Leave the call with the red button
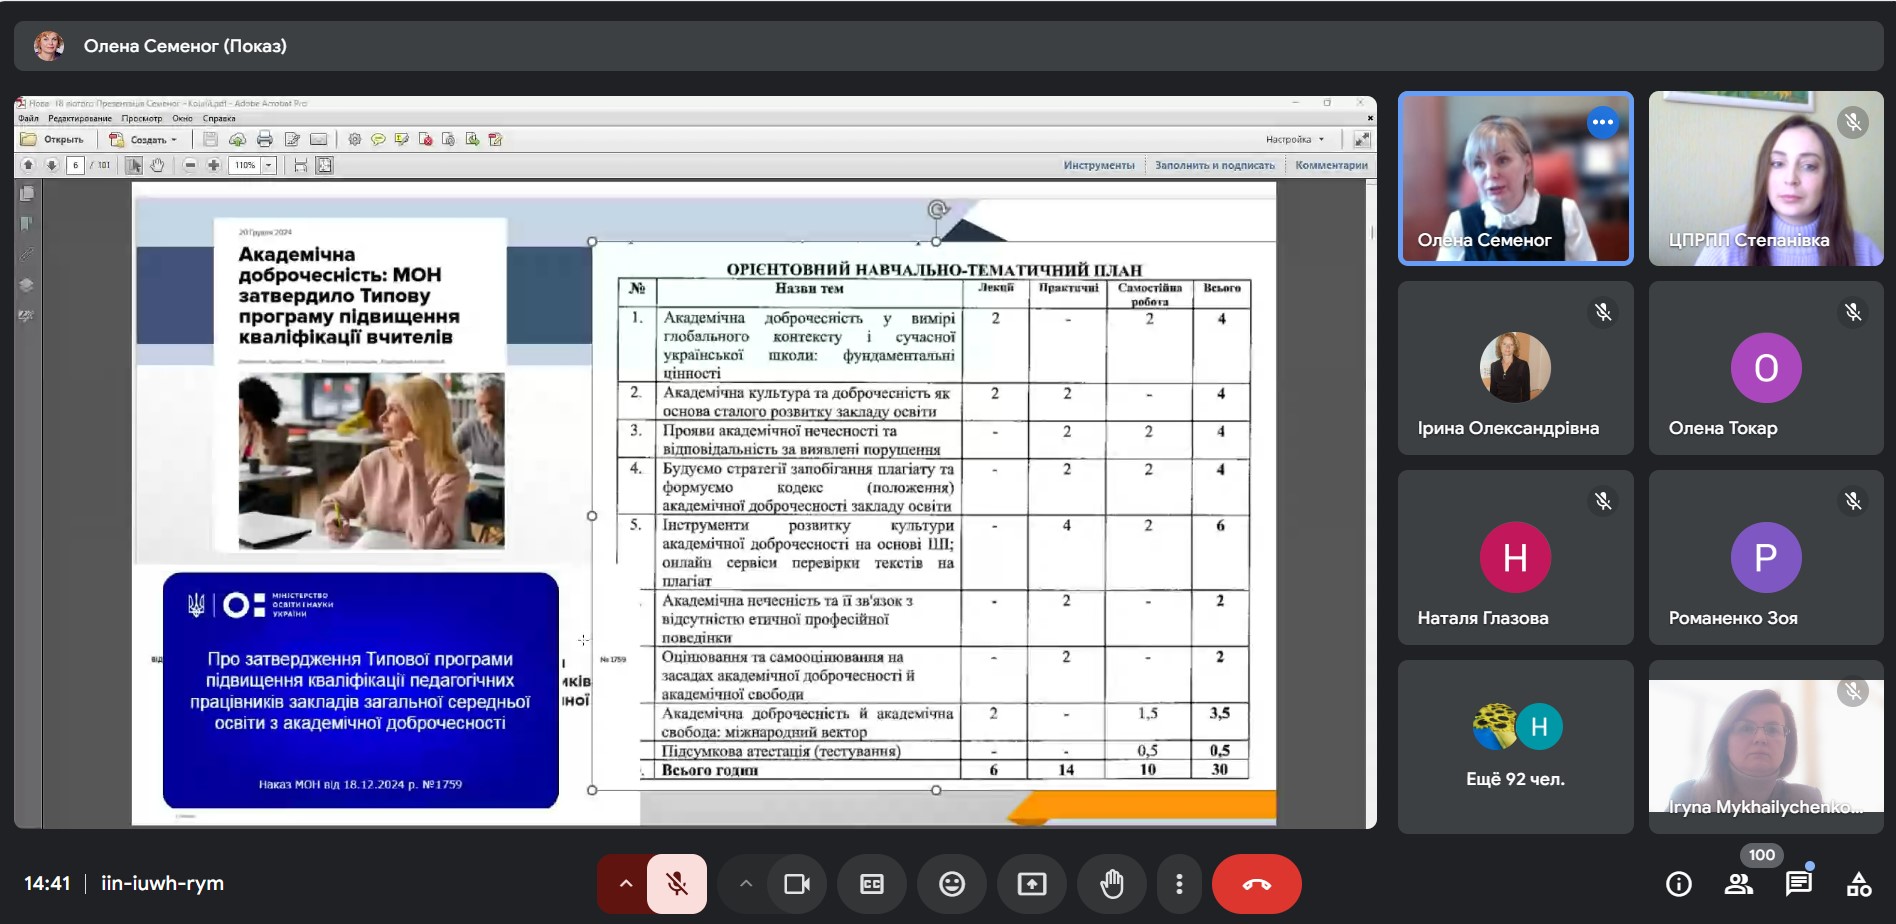 [x=1257, y=884]
